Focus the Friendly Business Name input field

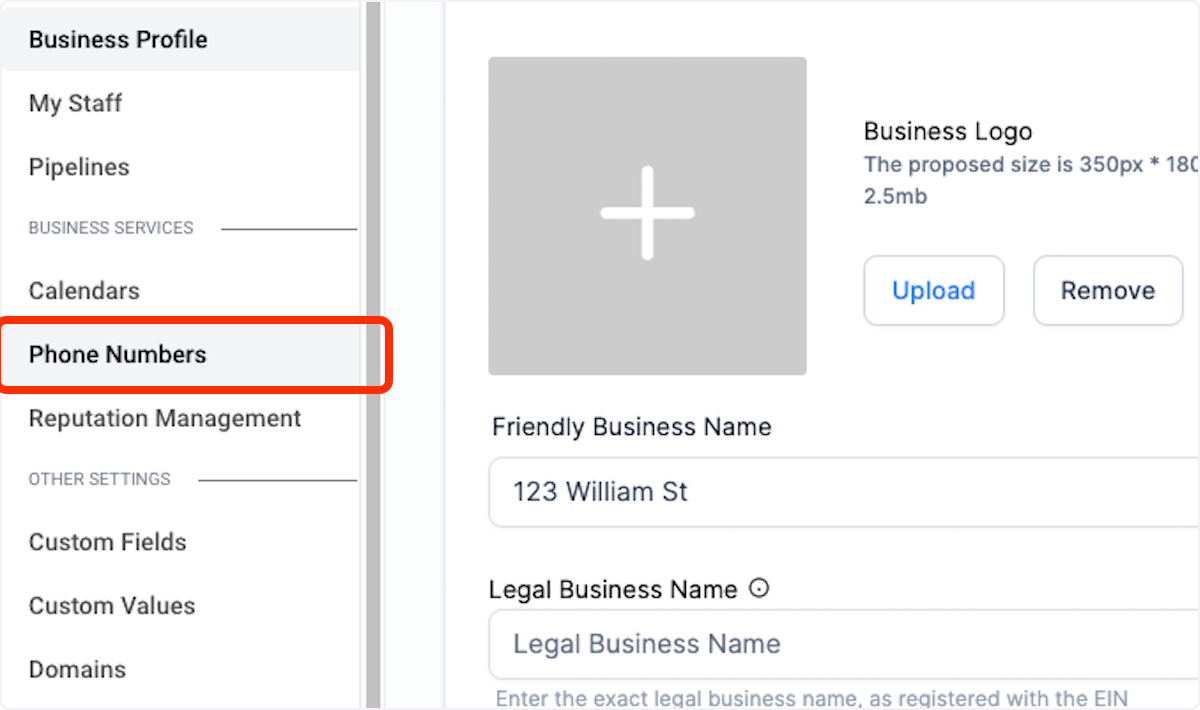(x=840, y=492)
